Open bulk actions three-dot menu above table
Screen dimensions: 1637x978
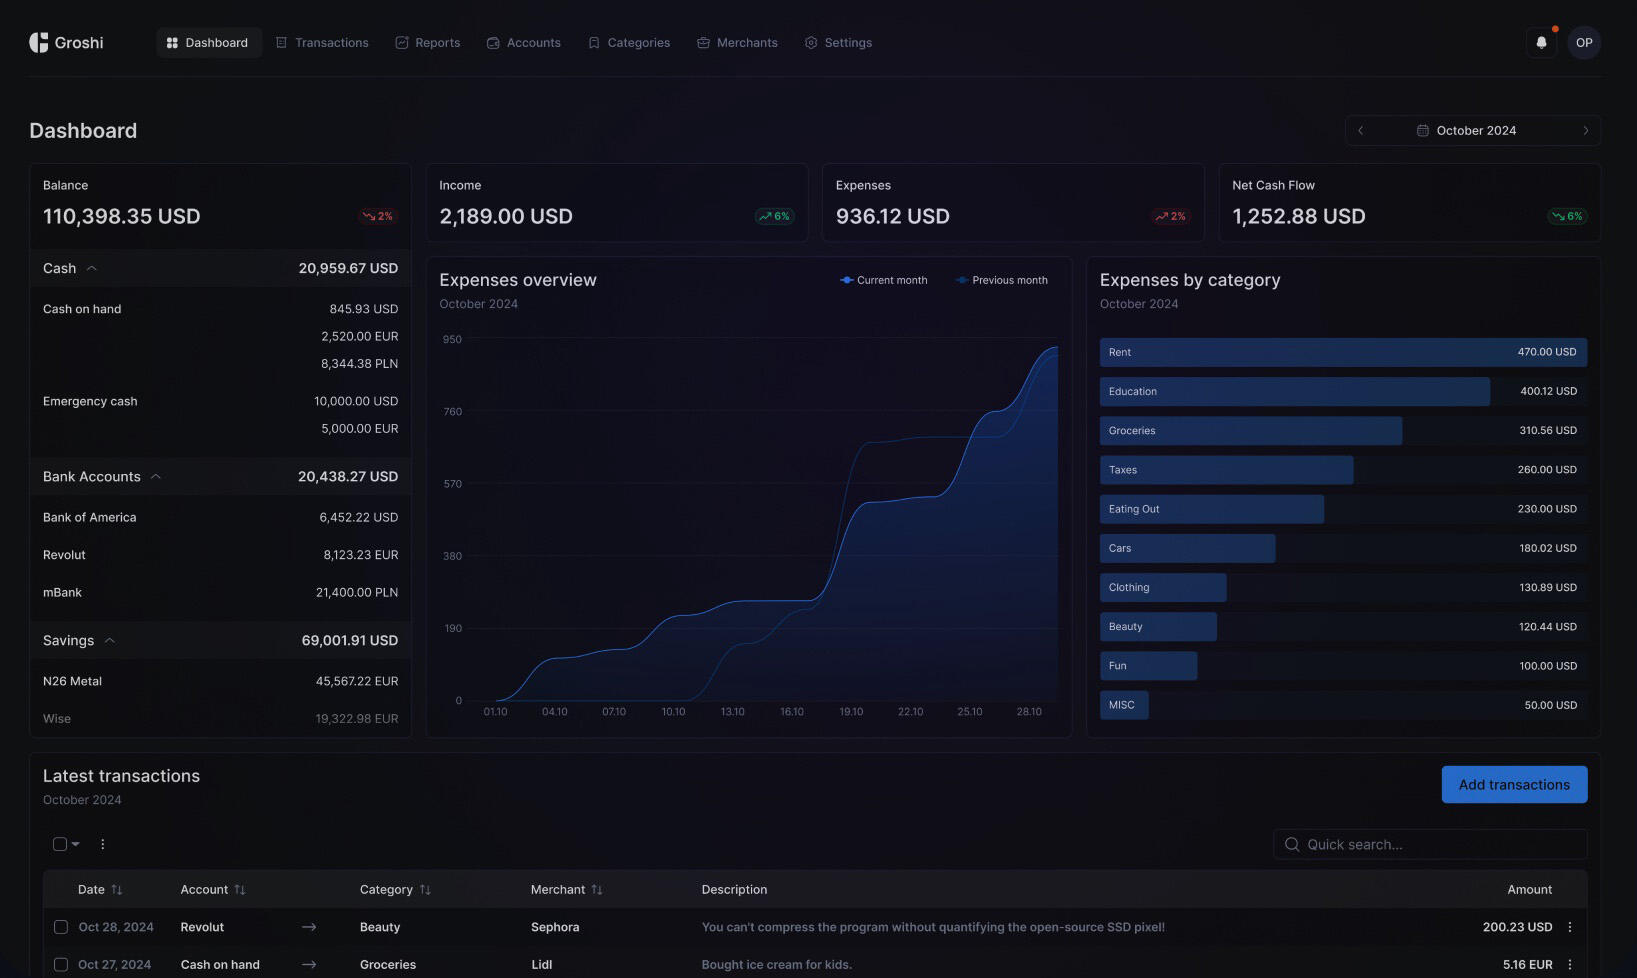pyautogui.click(x=103, y=844)
